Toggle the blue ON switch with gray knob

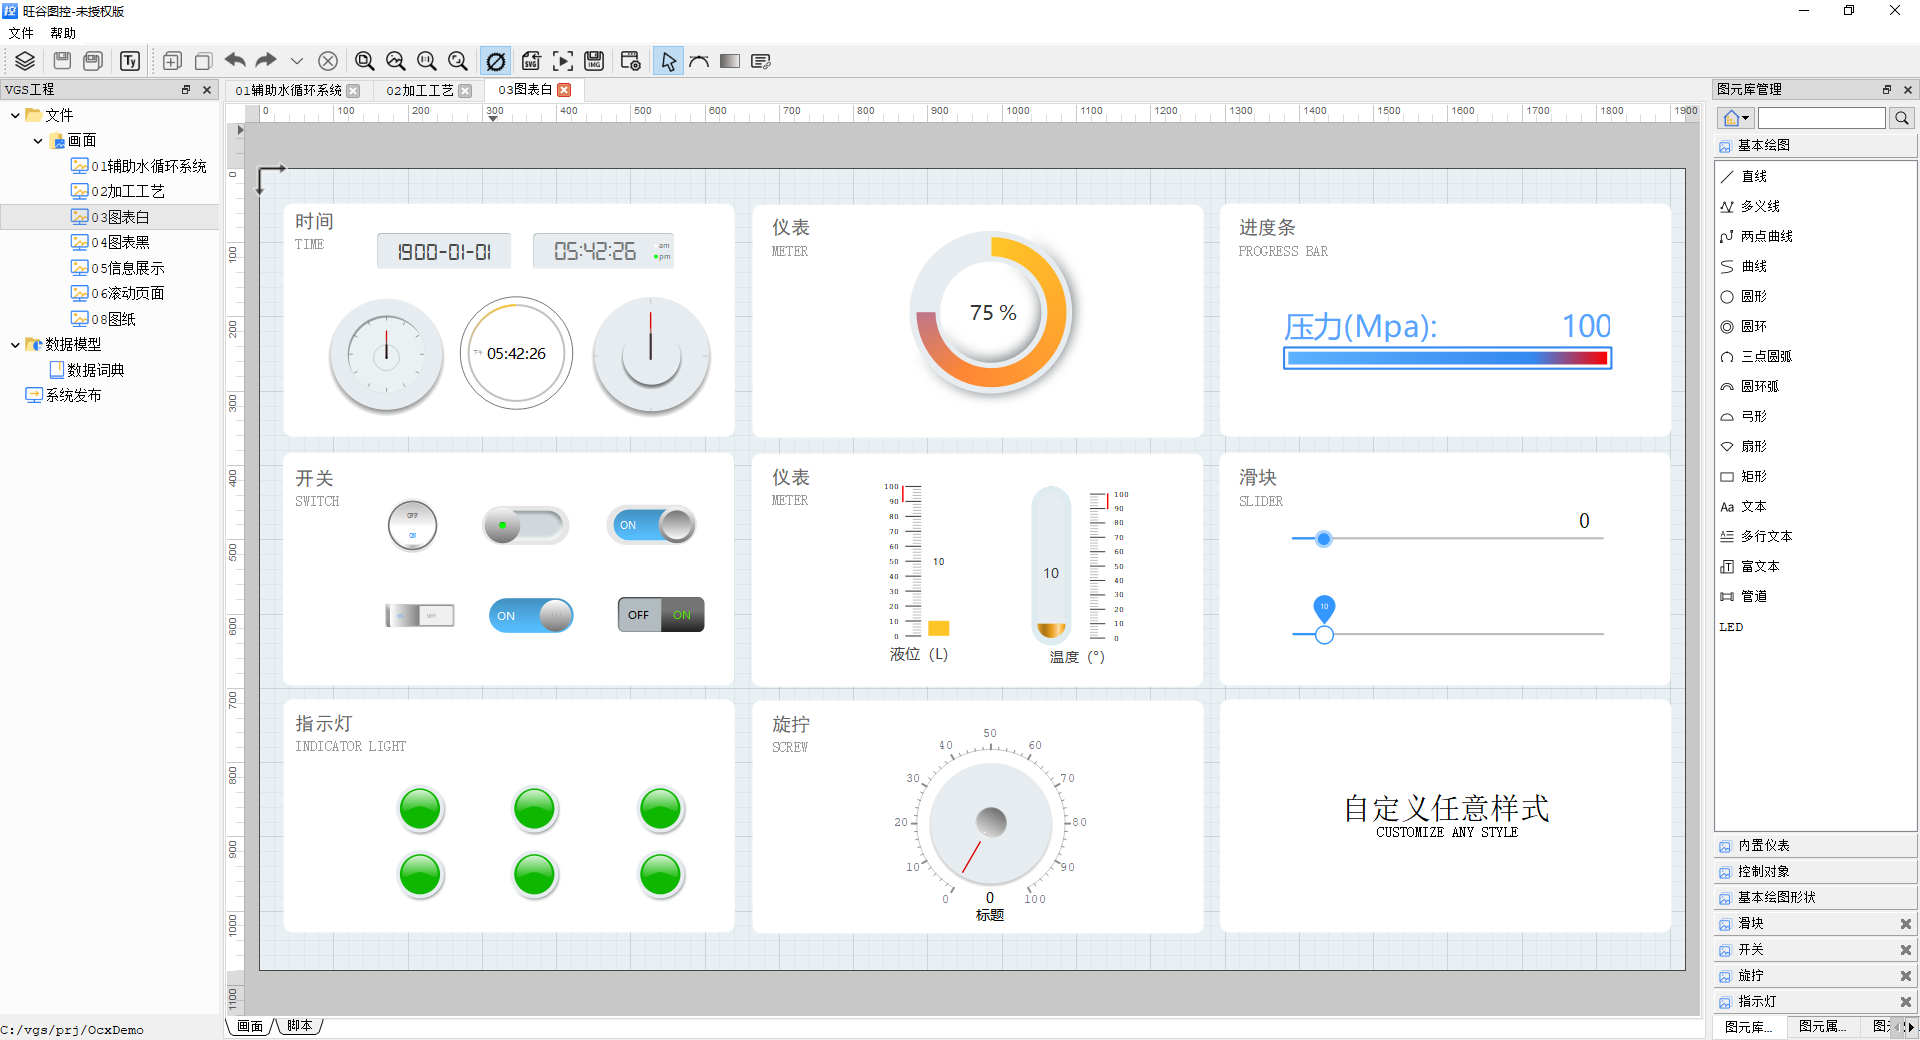click(x=652, y=525)
